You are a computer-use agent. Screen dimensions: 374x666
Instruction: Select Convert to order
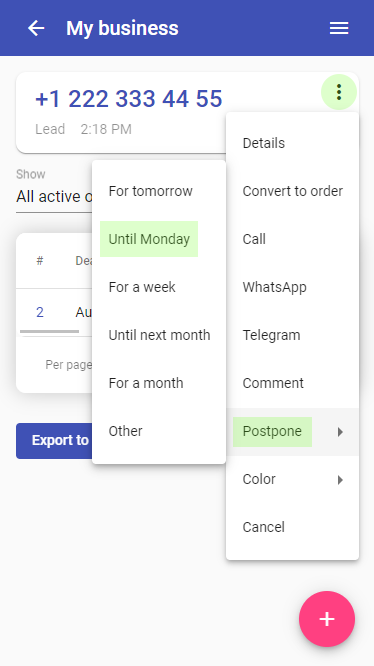tap(292, 191)
